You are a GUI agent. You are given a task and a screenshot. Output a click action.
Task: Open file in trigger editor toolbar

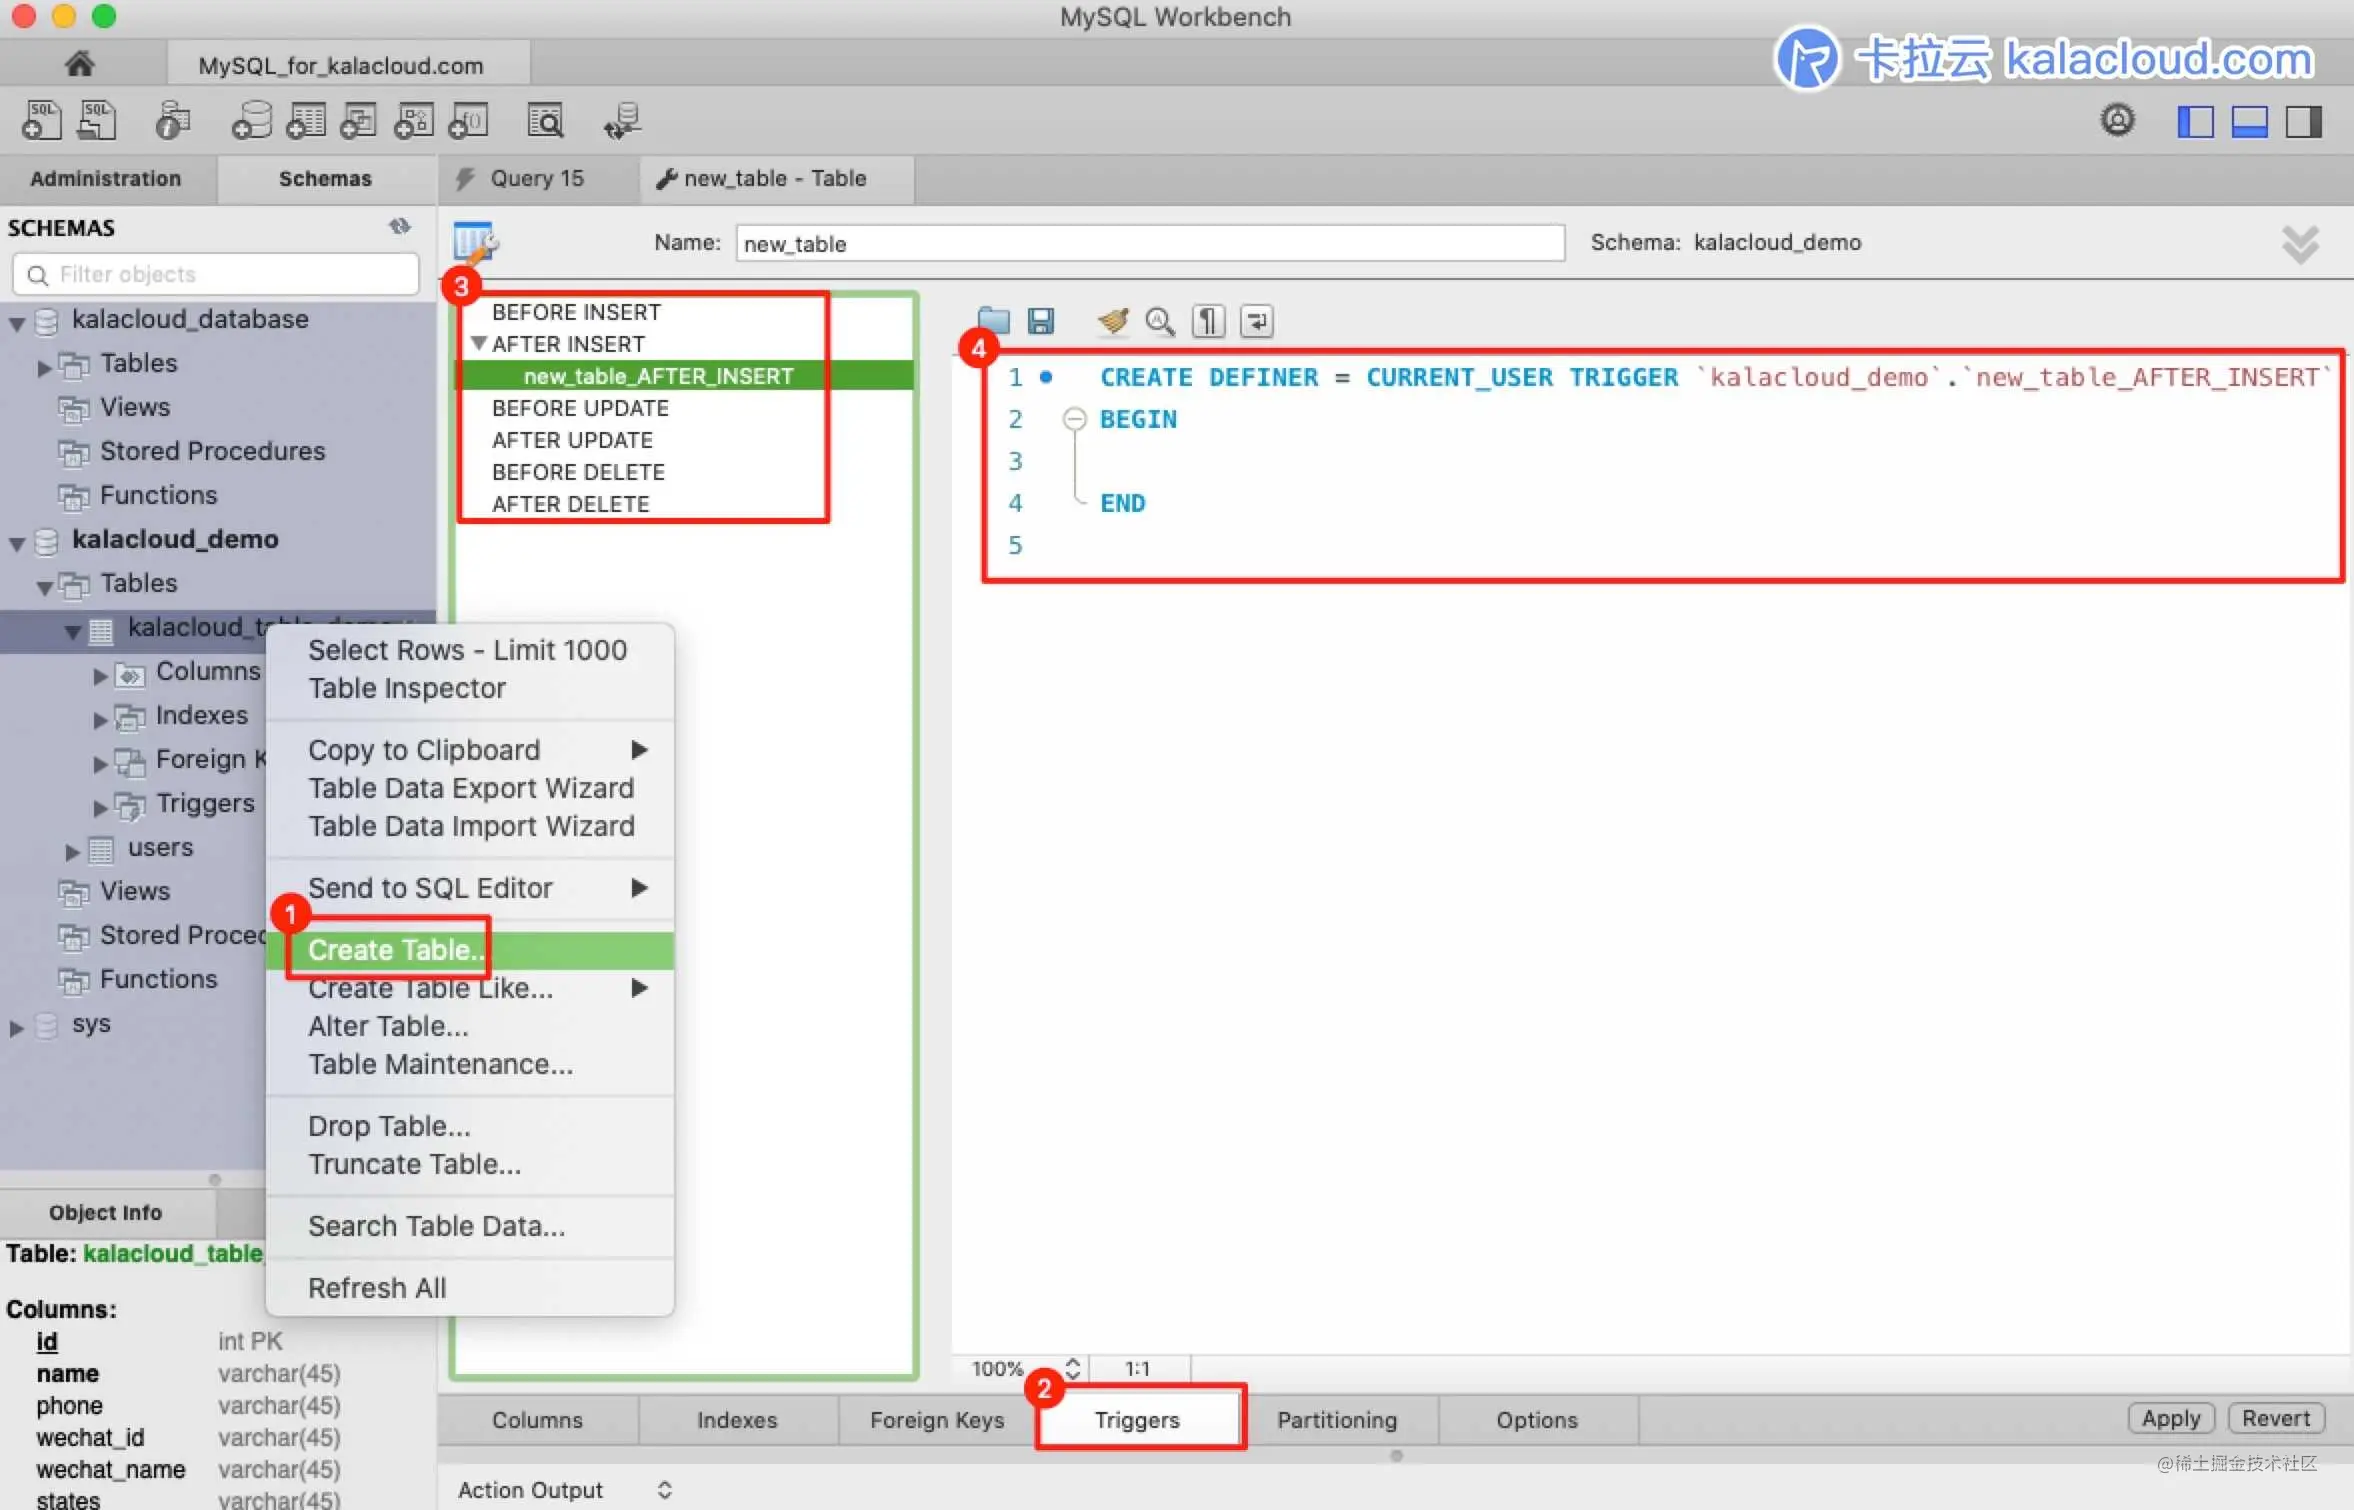pos(993,320)
